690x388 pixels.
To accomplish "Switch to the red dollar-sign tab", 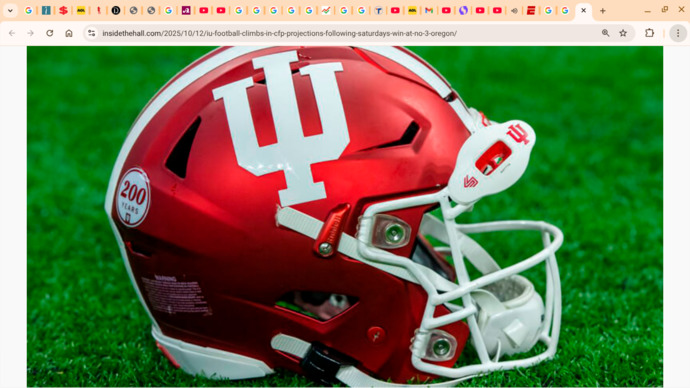I will pyautogui.click(x=63, y=11).
